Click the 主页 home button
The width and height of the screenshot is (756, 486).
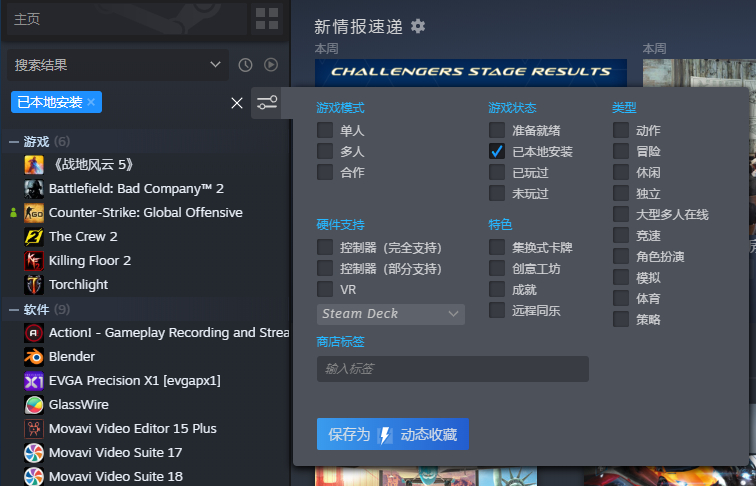tap(127, 19)
